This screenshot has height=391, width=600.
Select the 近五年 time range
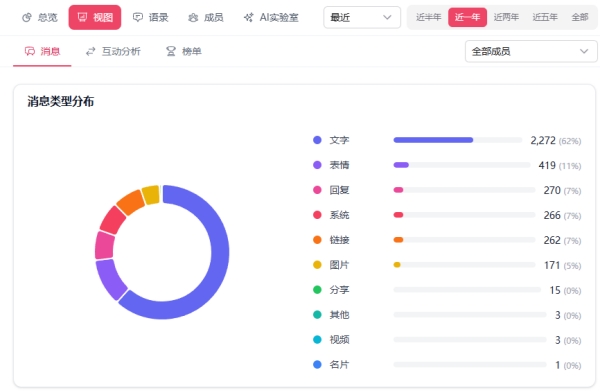[545, 17]
